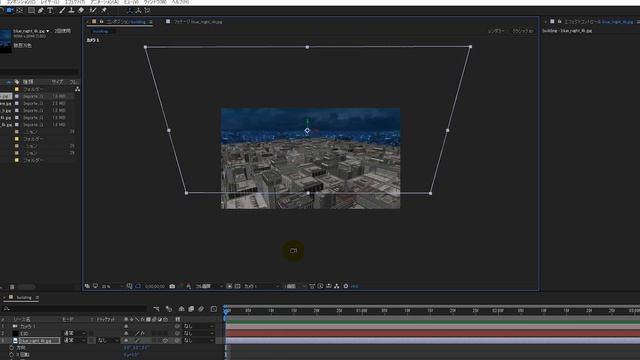Open parent dropdown for layer 2

[x=199, y=333]
